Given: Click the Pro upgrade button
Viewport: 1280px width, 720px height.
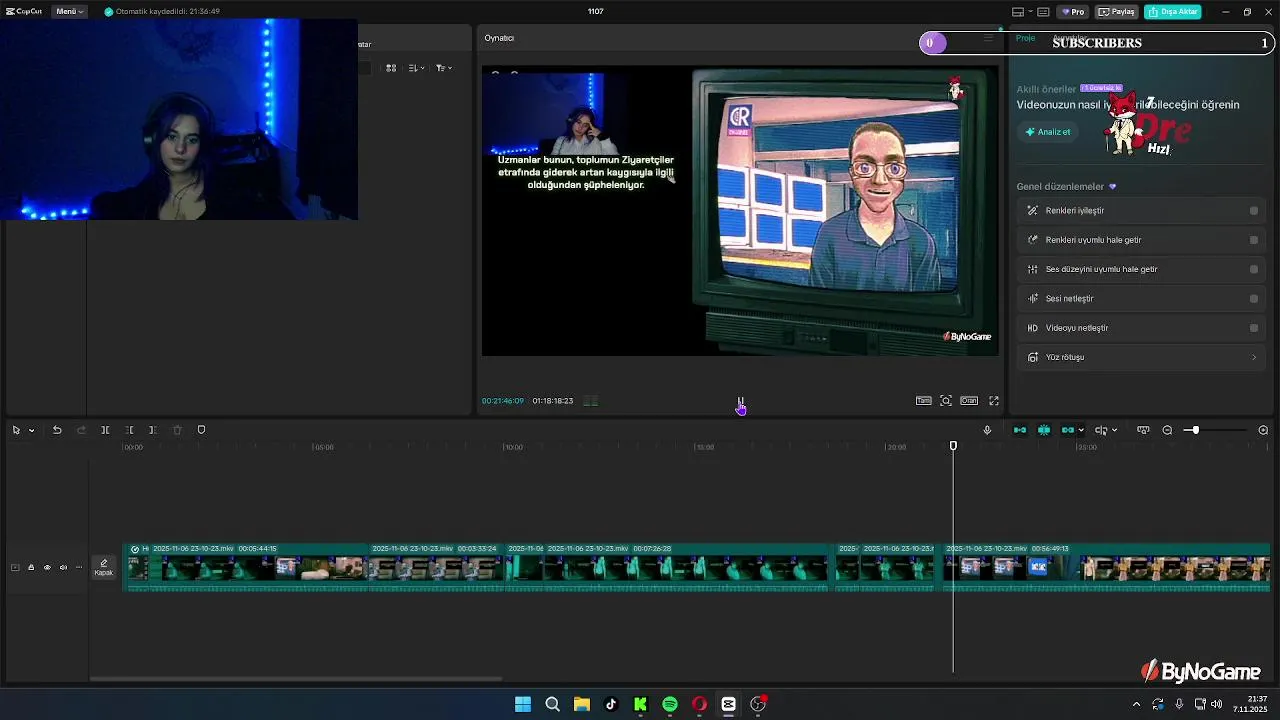Looking at the screenshot, I should (x=1073, y=12).
